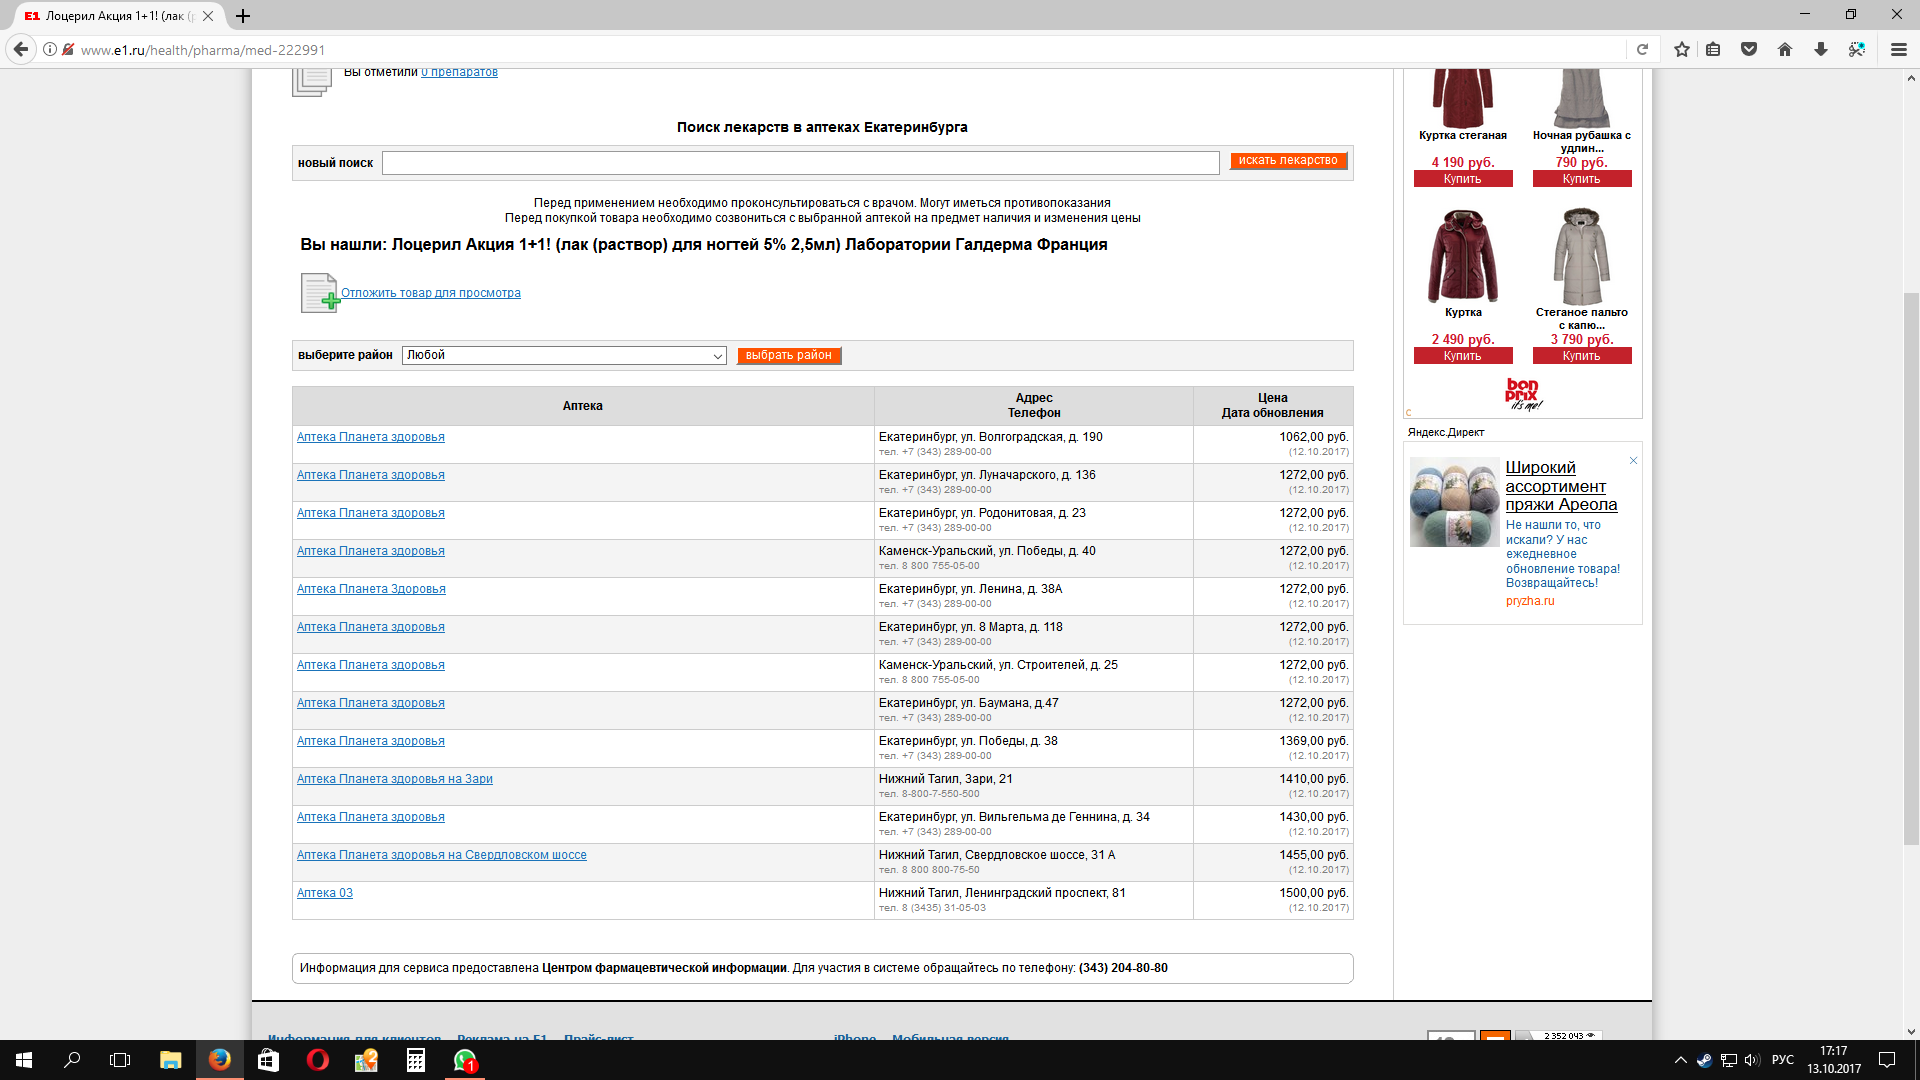The image size is (1920, 1080).
Task: Click the marked items document stack icon
Action: point(312,81)
